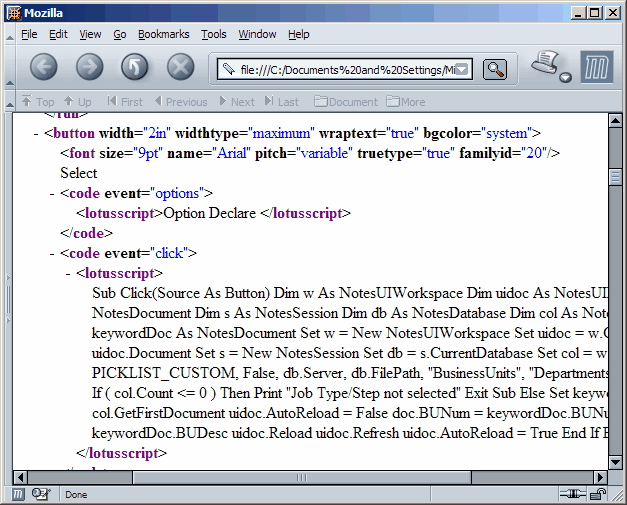
Task: Click the 'Sub Click(Source As Button)' text line
Action: click(181, 293)
